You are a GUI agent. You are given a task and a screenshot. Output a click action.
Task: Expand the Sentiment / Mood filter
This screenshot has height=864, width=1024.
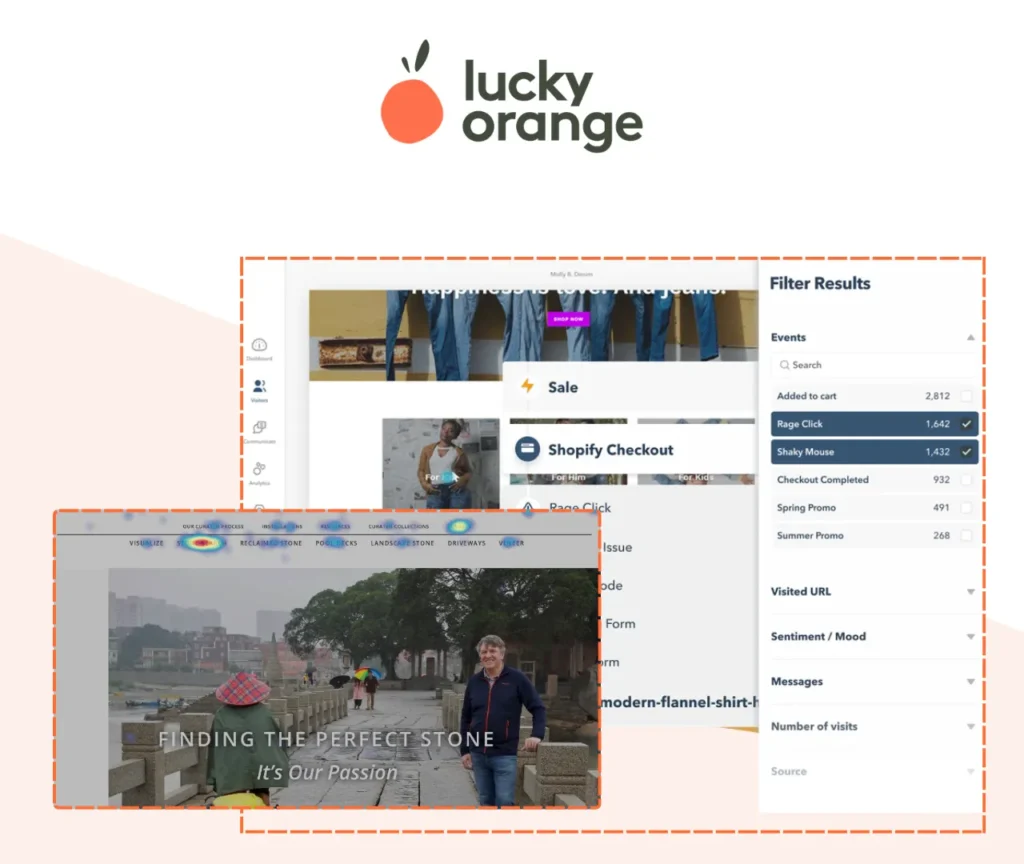[970, 637]
